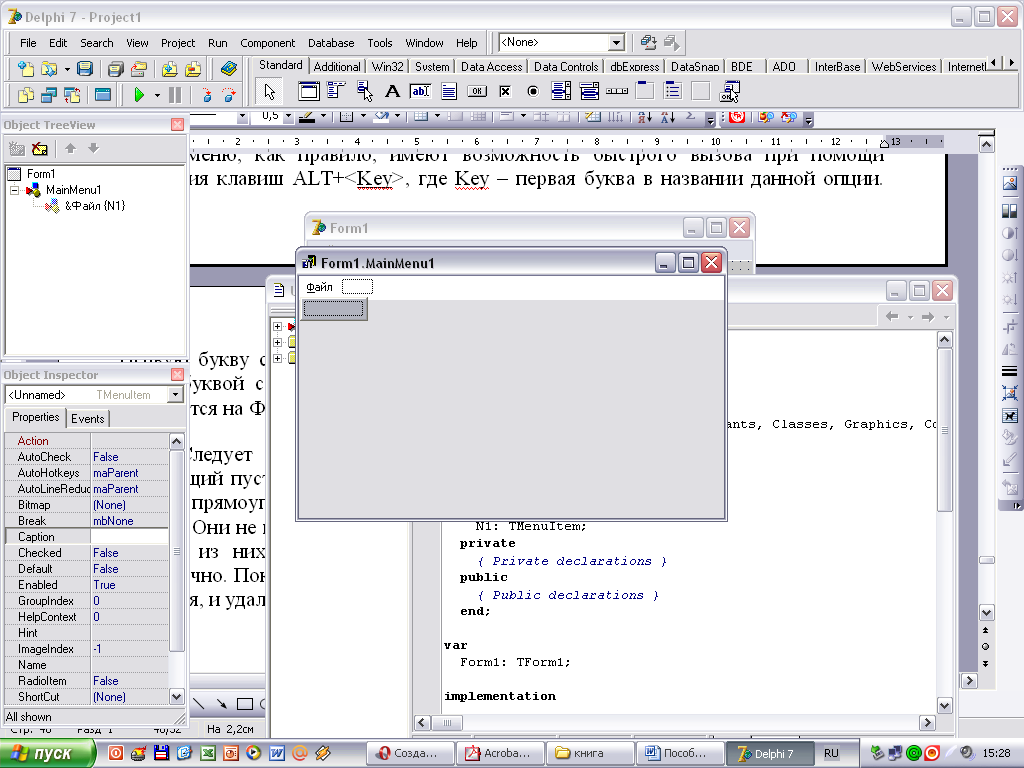Click the View Unit icon
This screenshot has width=1024, height=768.
(x=25, y=95)
